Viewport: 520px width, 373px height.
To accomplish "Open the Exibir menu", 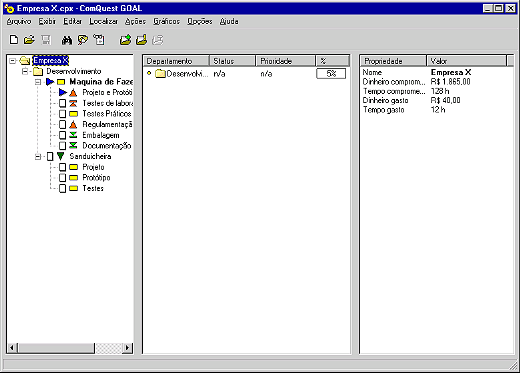I will 47,21.
